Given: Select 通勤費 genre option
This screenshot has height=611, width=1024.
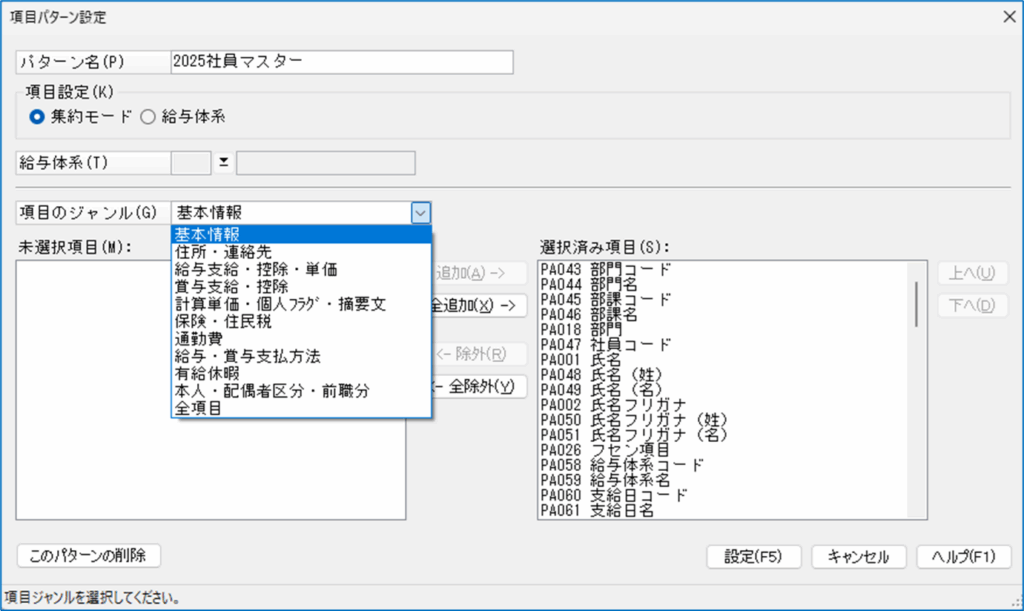Looking at the screenshot, I should 199,338.
